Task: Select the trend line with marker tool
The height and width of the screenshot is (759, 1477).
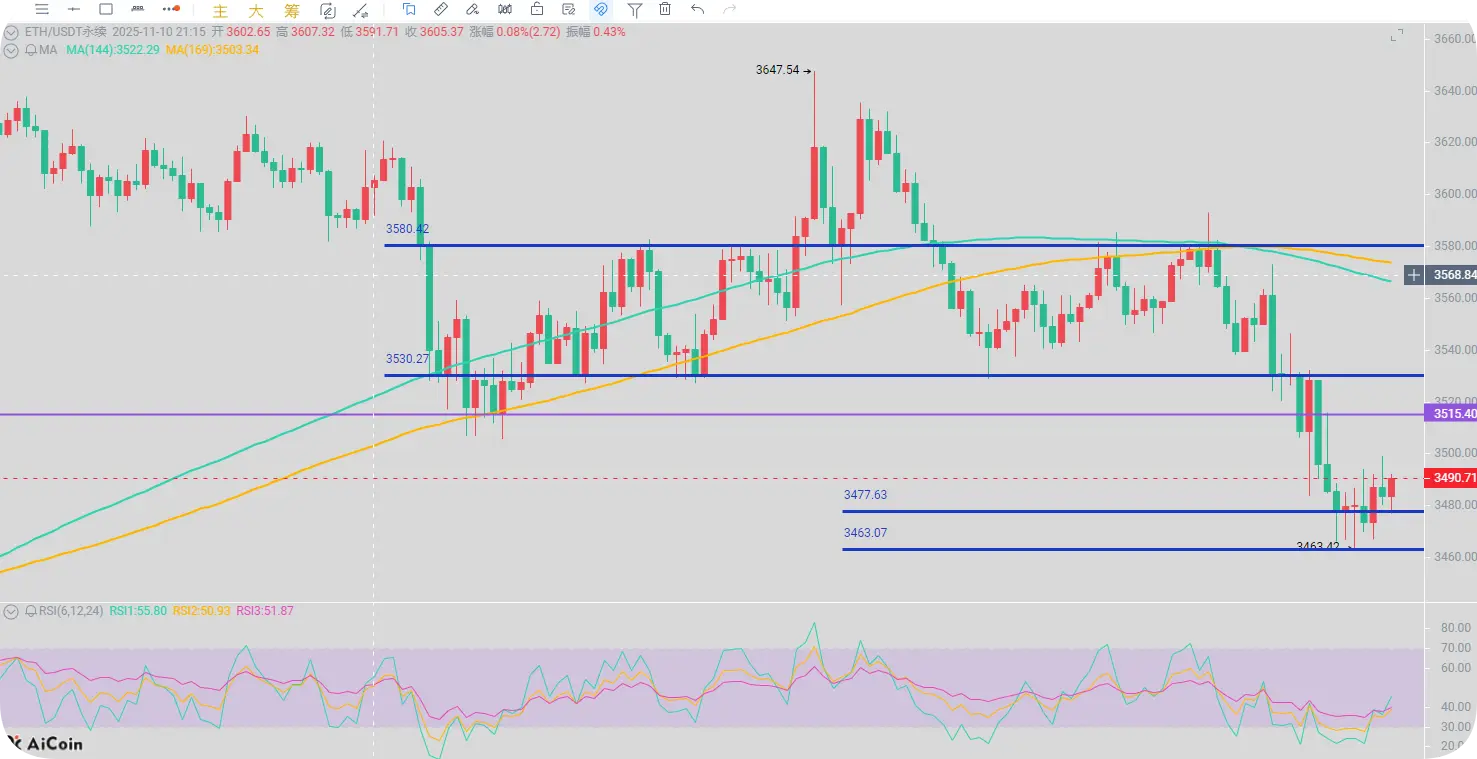Action: (360, 10)
